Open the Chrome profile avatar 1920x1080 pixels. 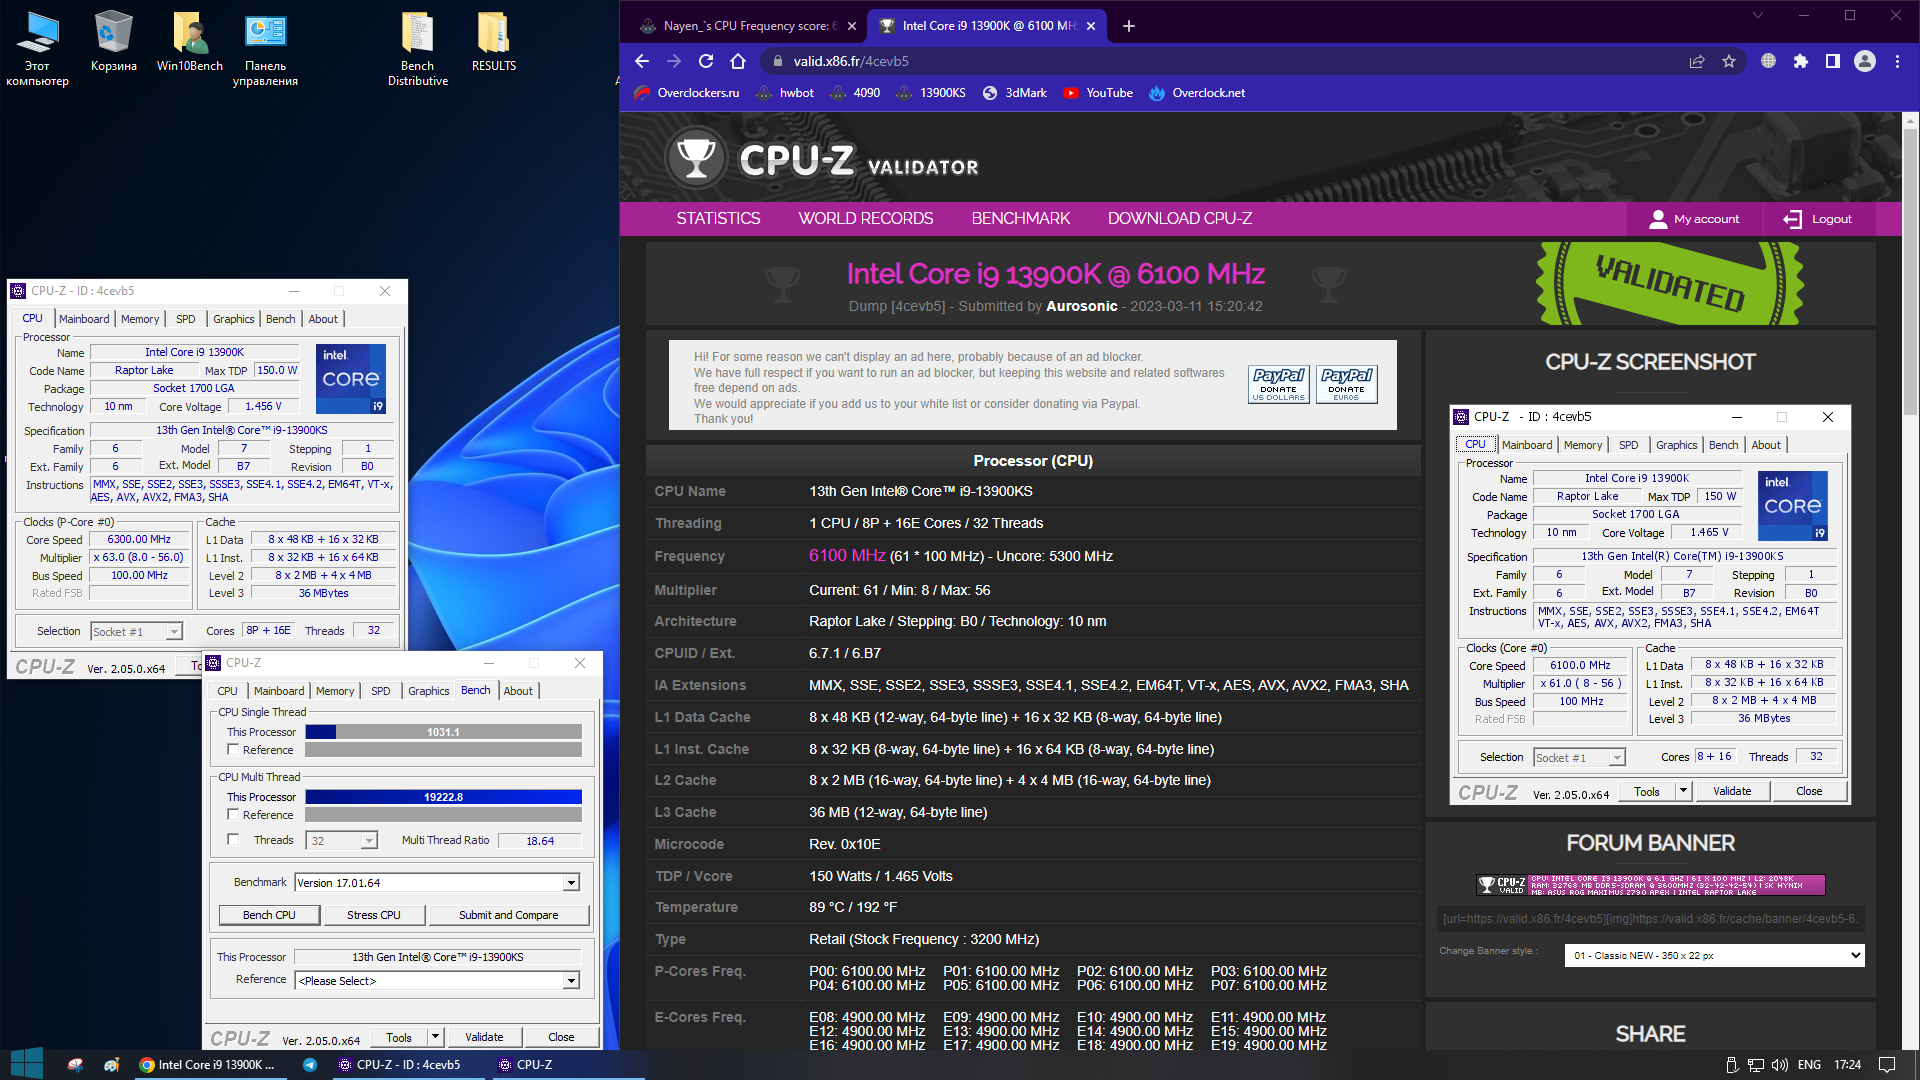click(1865, 61)
